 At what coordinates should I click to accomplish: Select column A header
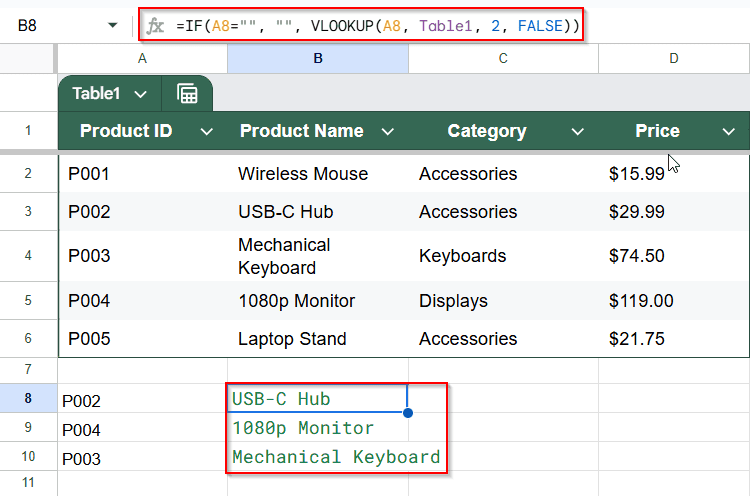(x=143, y=58)
